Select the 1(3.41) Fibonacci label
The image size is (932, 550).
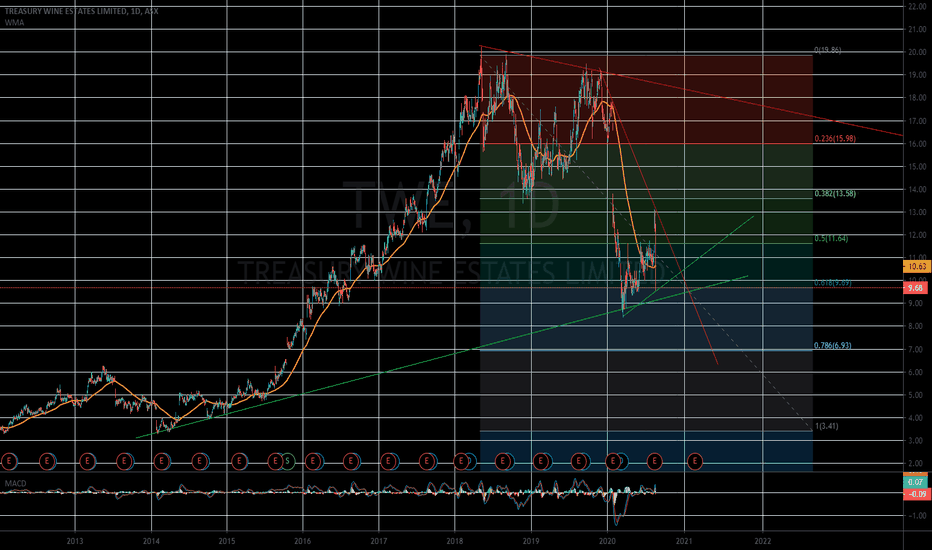pyautogui.click(x=826, y=426)
